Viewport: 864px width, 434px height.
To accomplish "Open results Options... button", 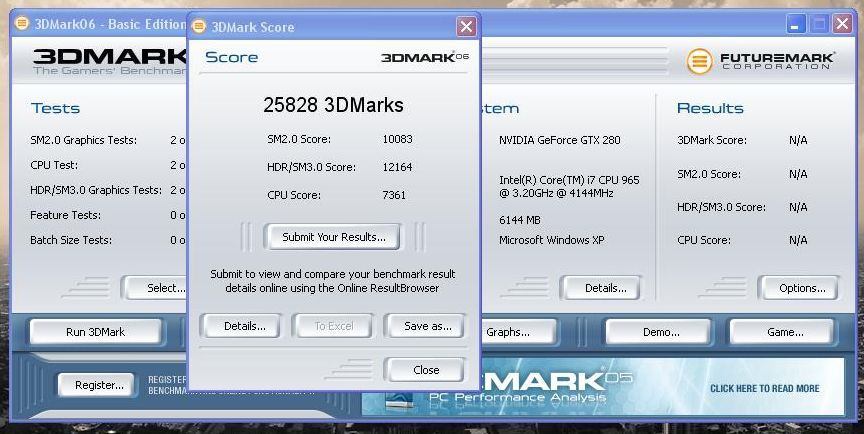I will point(798,288).
